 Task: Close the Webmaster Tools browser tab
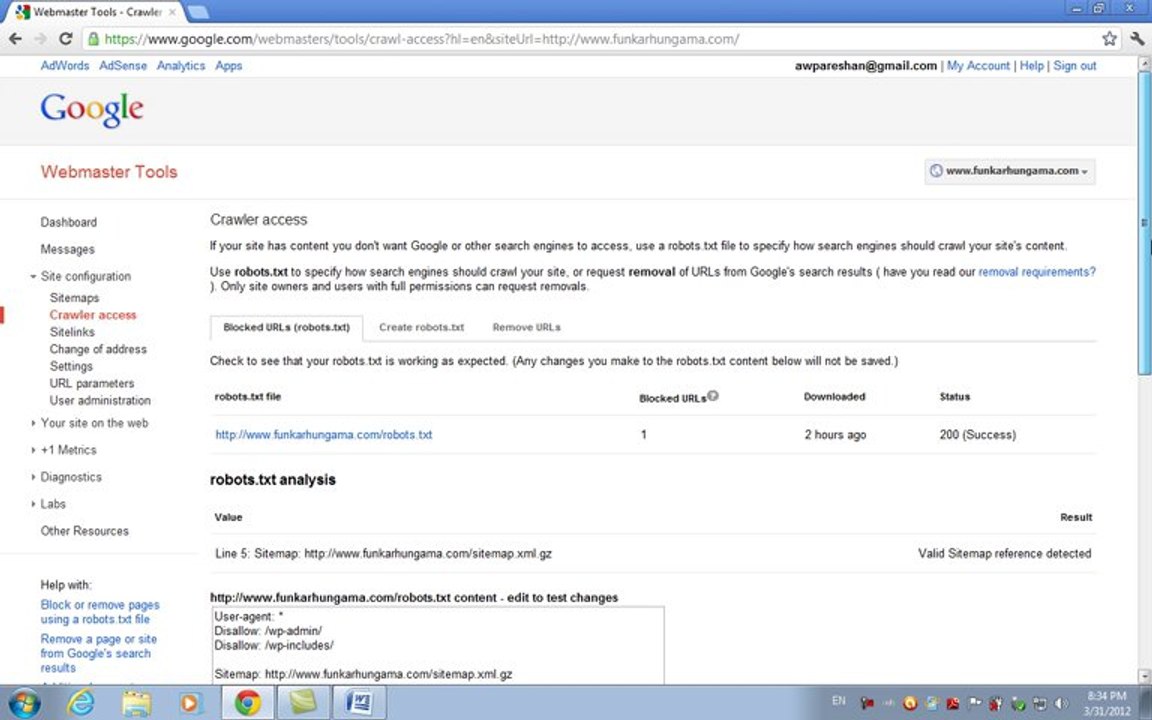click(x=173, y=12)
